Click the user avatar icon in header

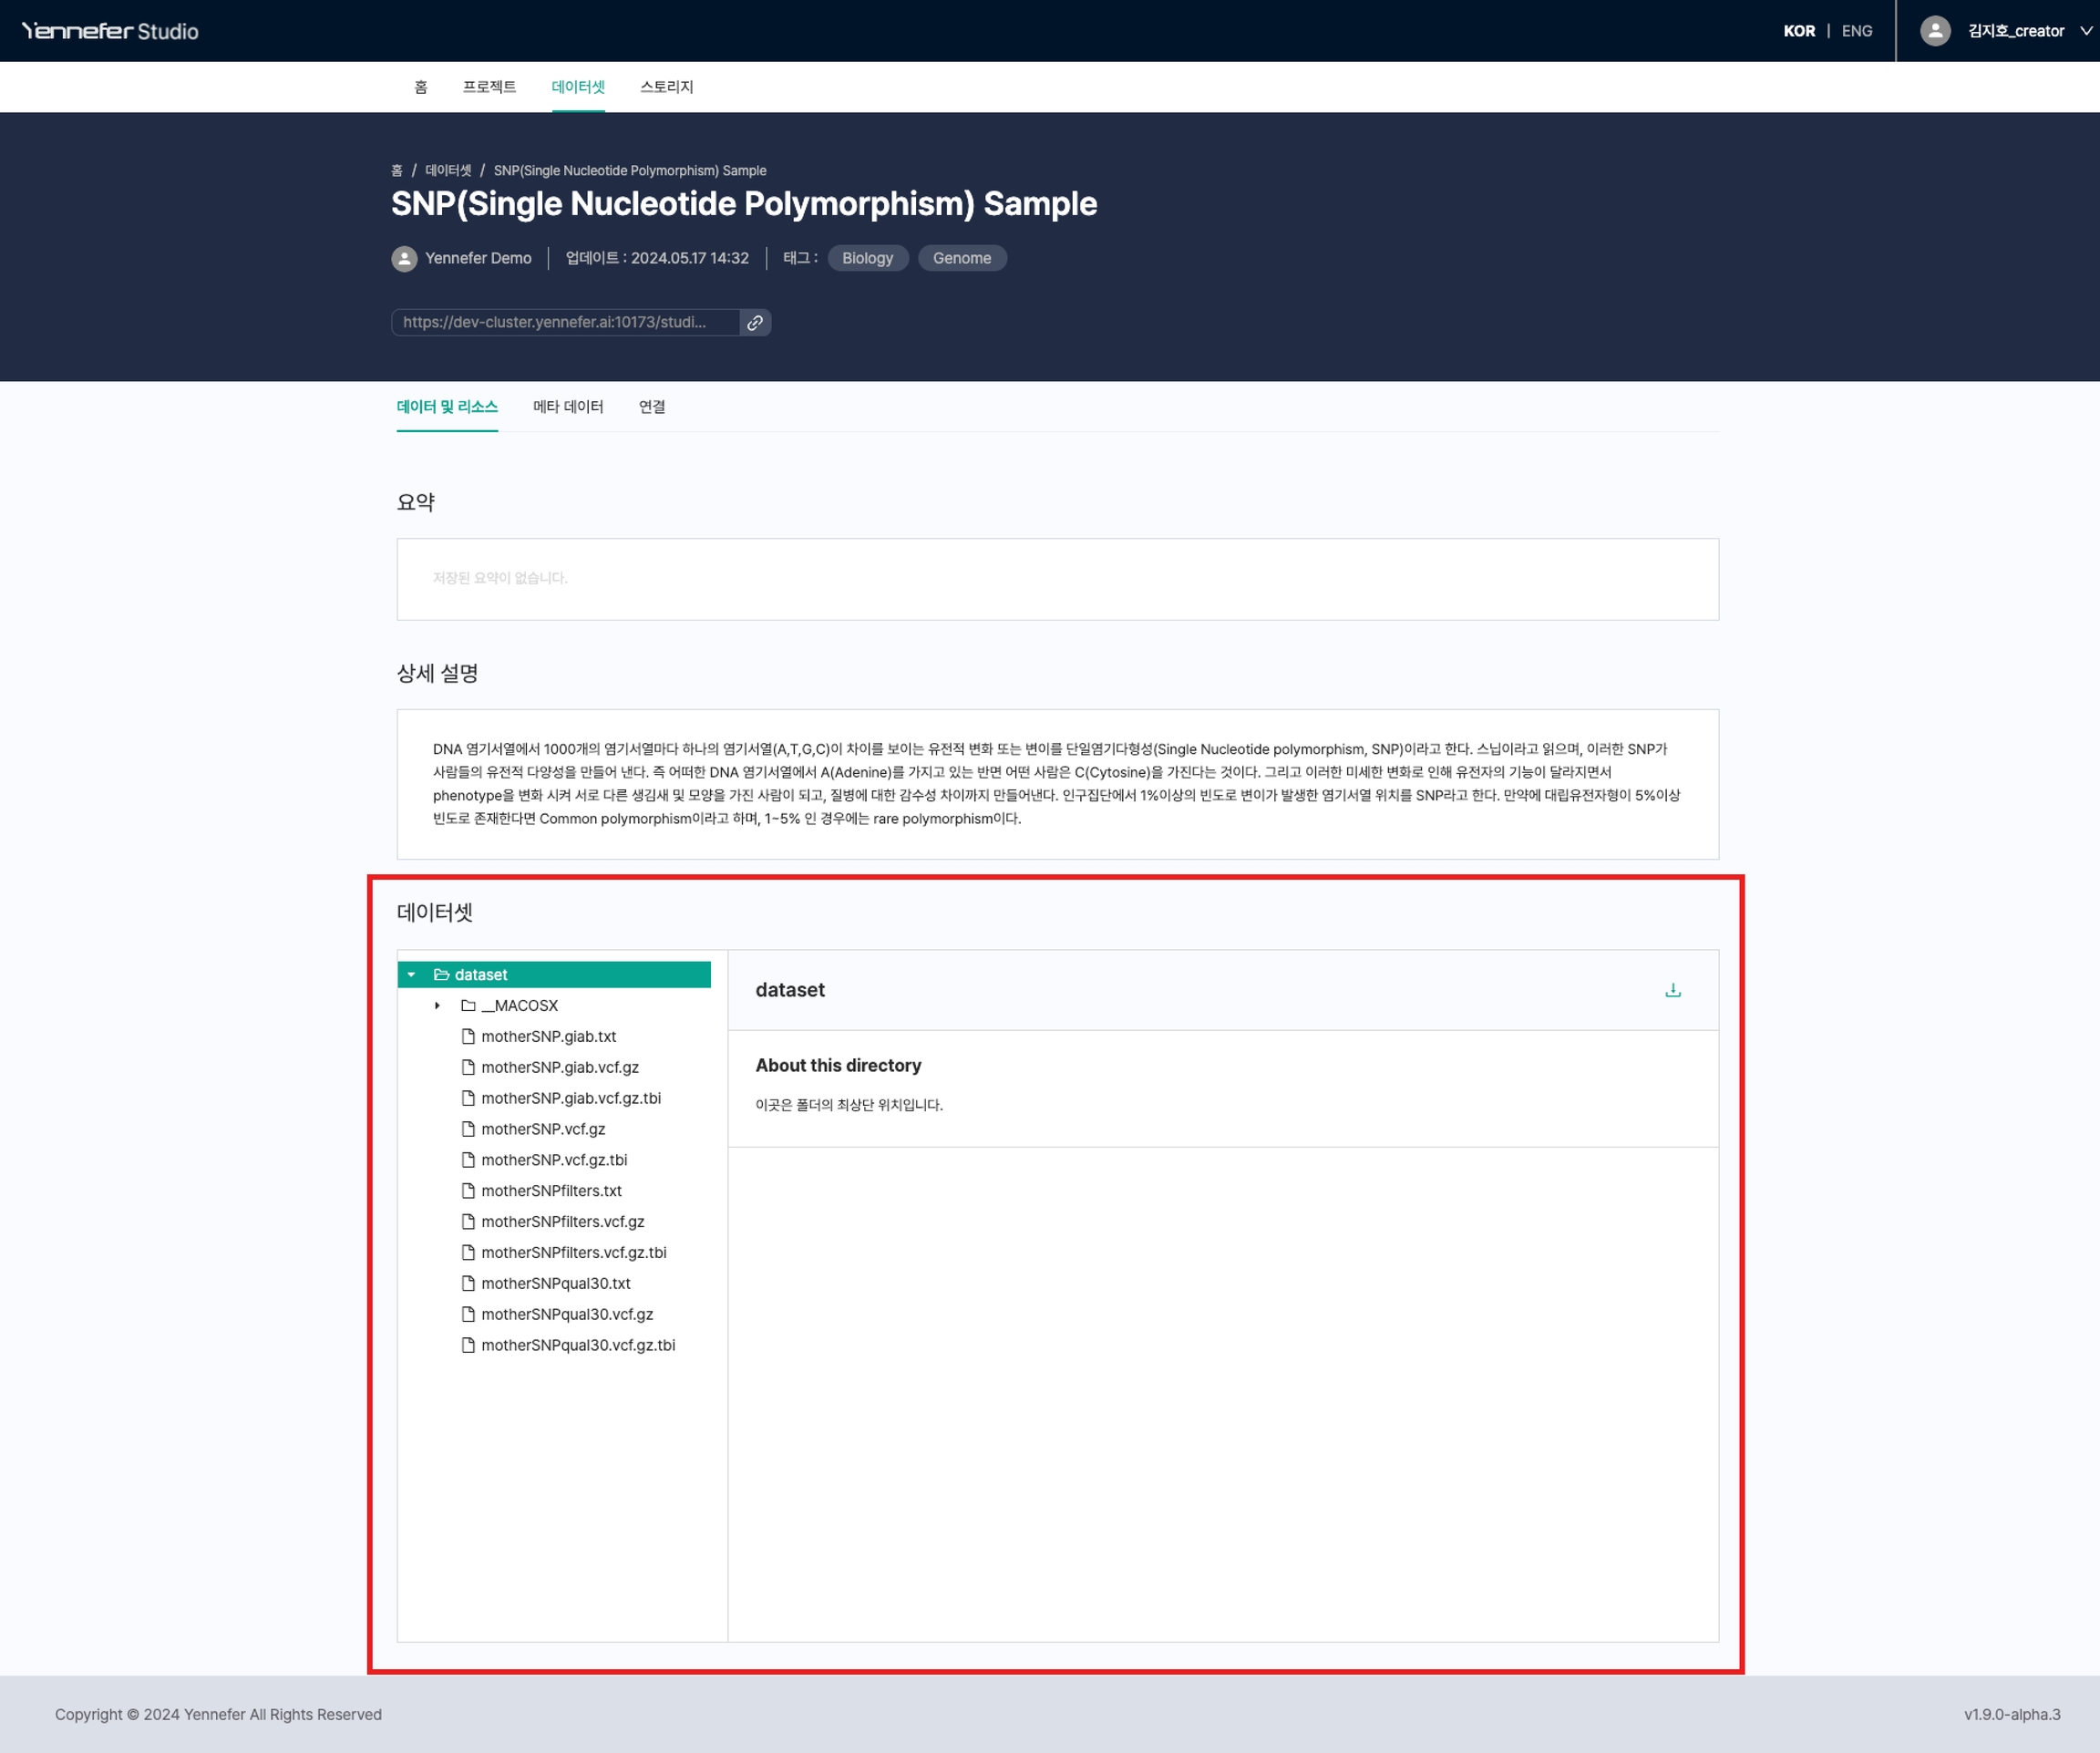pos(1935,31)
